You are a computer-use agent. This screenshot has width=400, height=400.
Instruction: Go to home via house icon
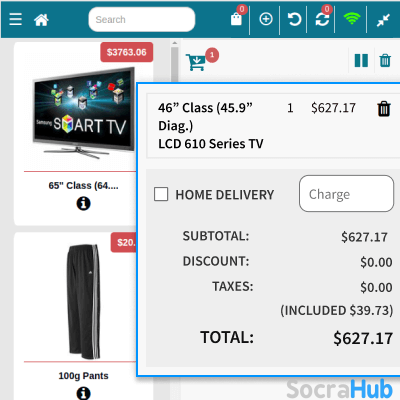click(x=41, y=20)
